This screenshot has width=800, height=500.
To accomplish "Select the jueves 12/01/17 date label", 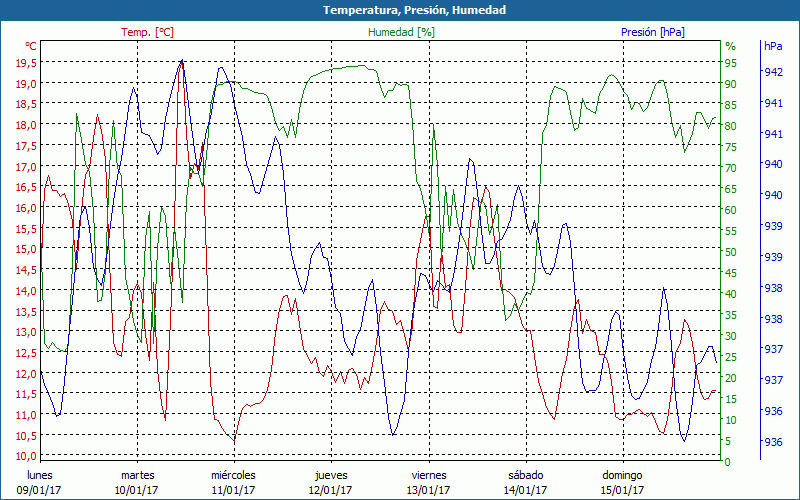I will point(330,482).
